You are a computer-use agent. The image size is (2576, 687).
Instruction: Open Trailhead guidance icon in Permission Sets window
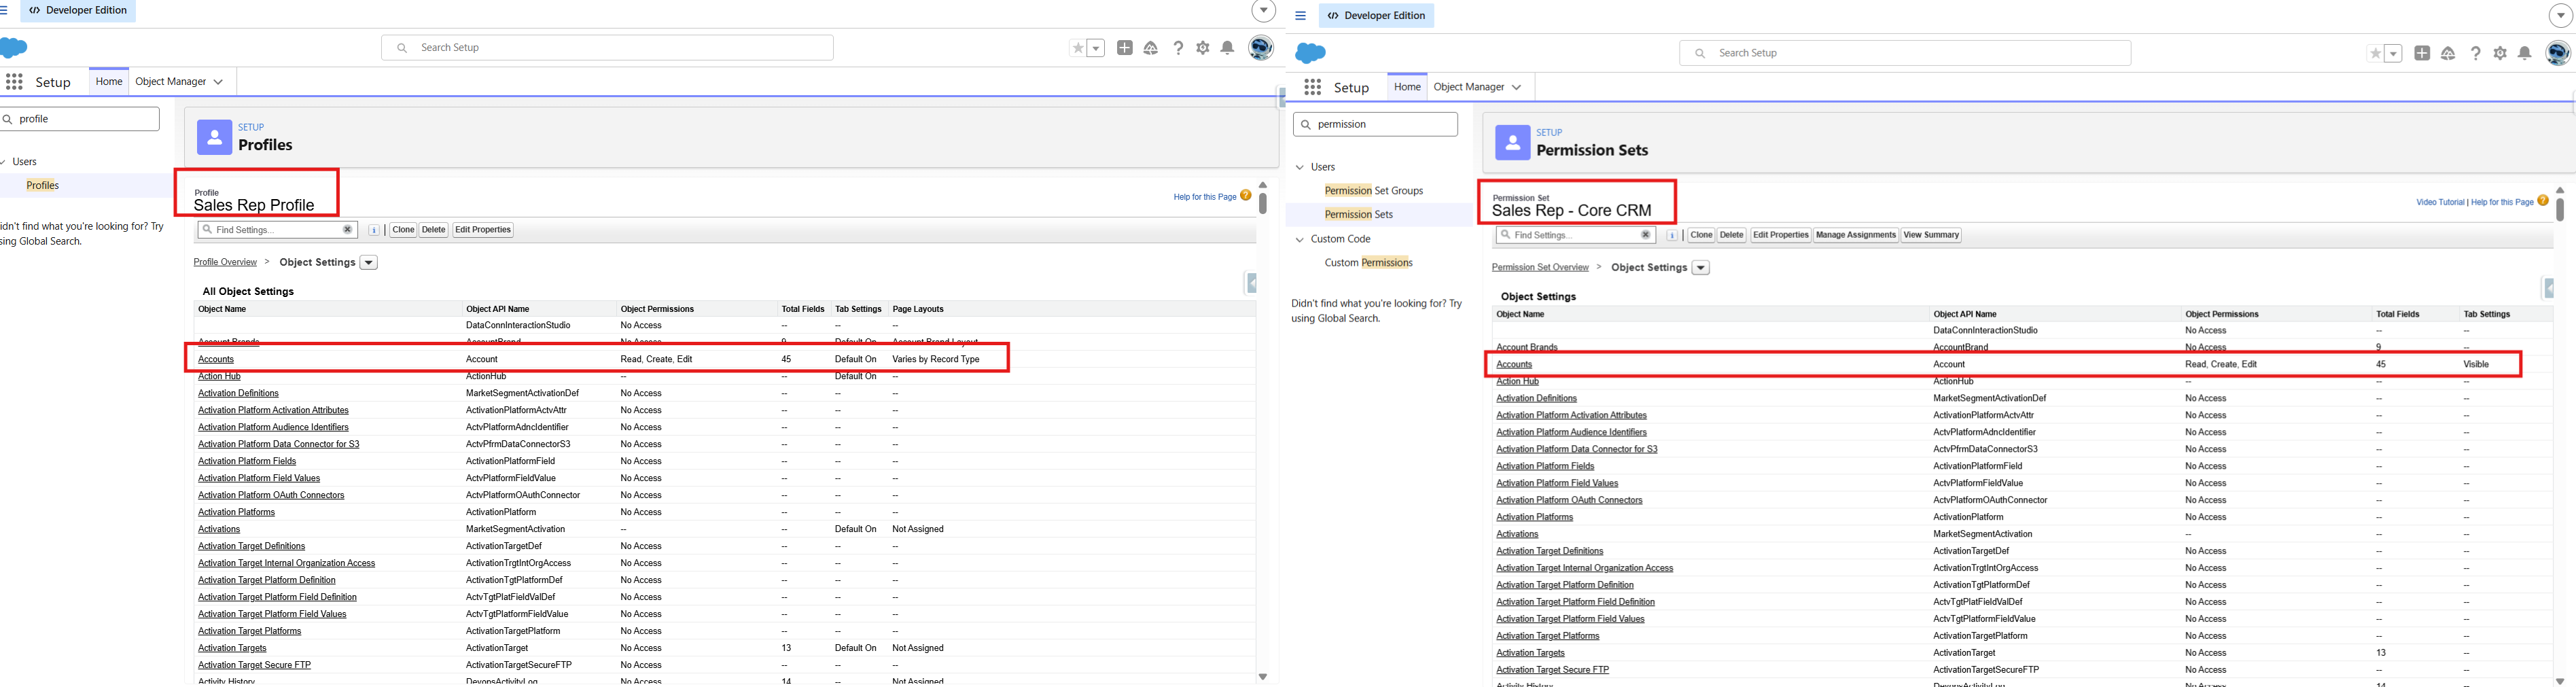(x=2448, y=54)
